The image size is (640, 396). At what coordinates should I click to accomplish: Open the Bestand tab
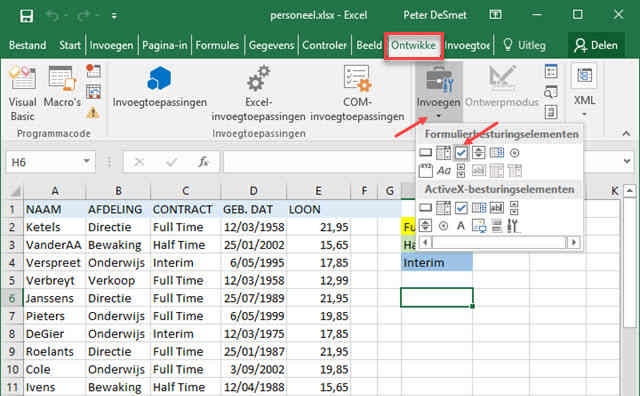[x=27, y=45]
